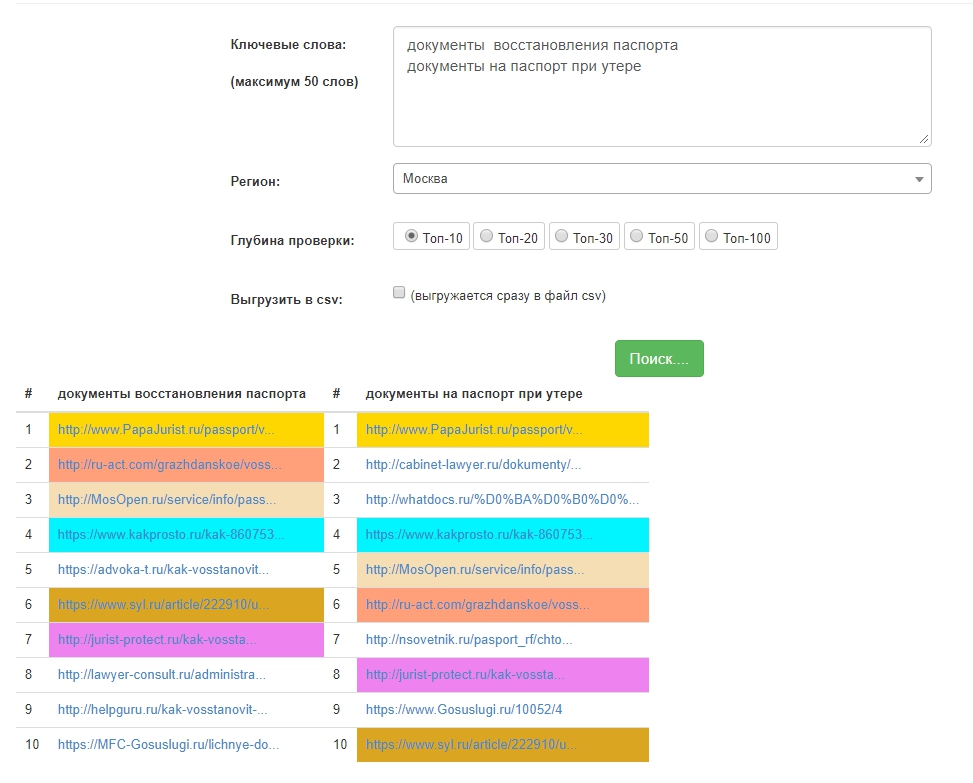973x783 pixels.
Task: Open the helpguru.ru result link
Action: pyautogui.click(x=163, y=710)
